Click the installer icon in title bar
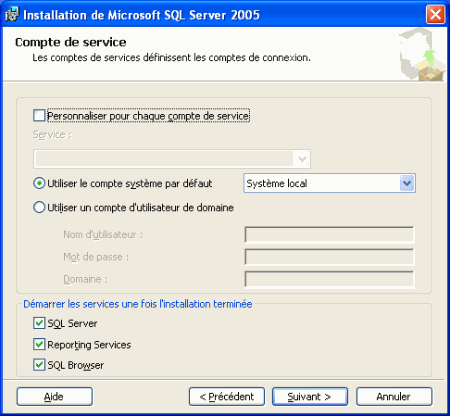This screenshot has height=416, width=450. pos(12,15)
